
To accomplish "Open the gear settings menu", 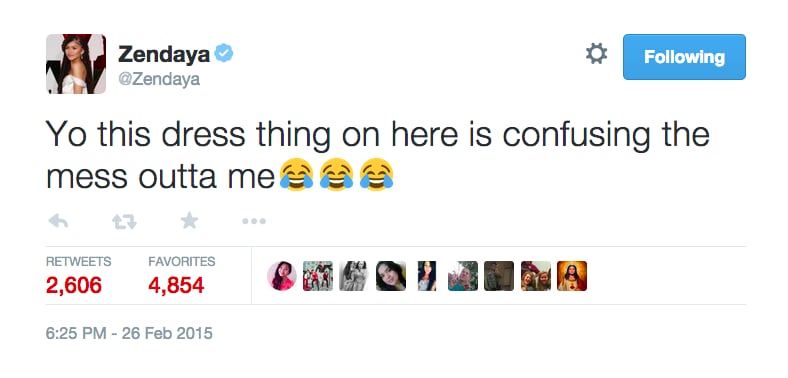I will click(597, 53).
